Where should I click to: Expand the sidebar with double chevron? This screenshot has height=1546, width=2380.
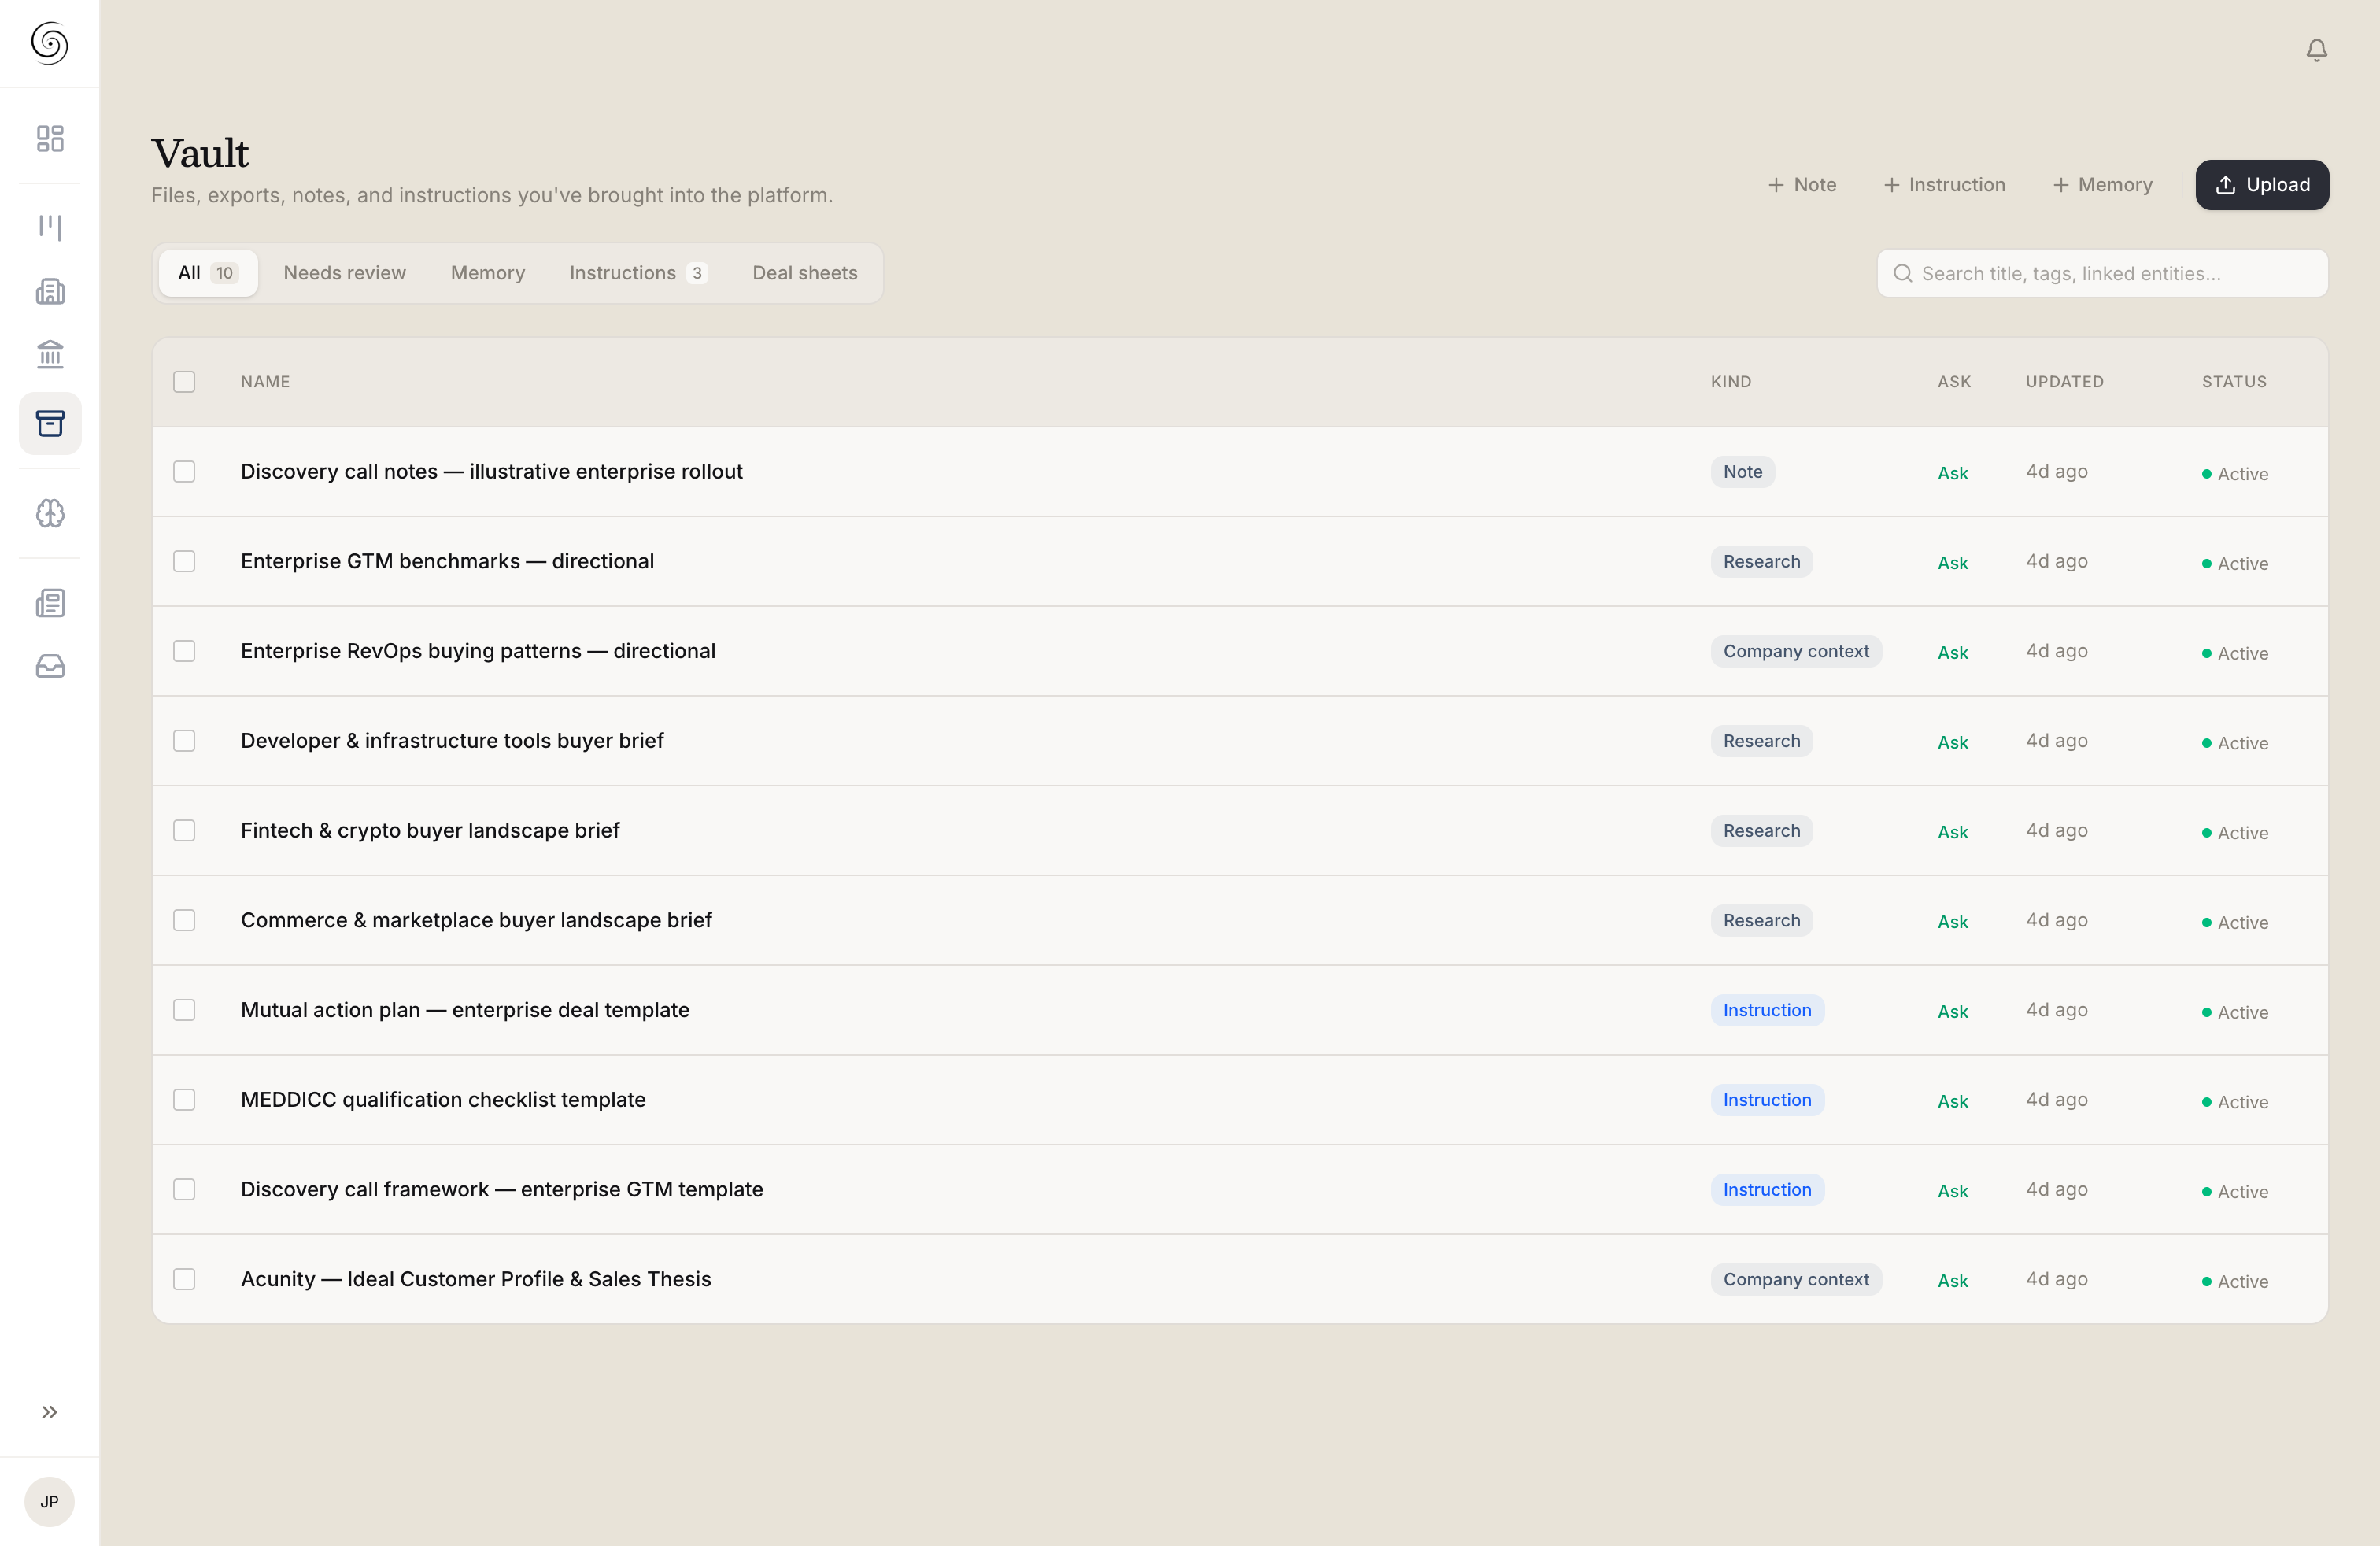pos(49,1412)
